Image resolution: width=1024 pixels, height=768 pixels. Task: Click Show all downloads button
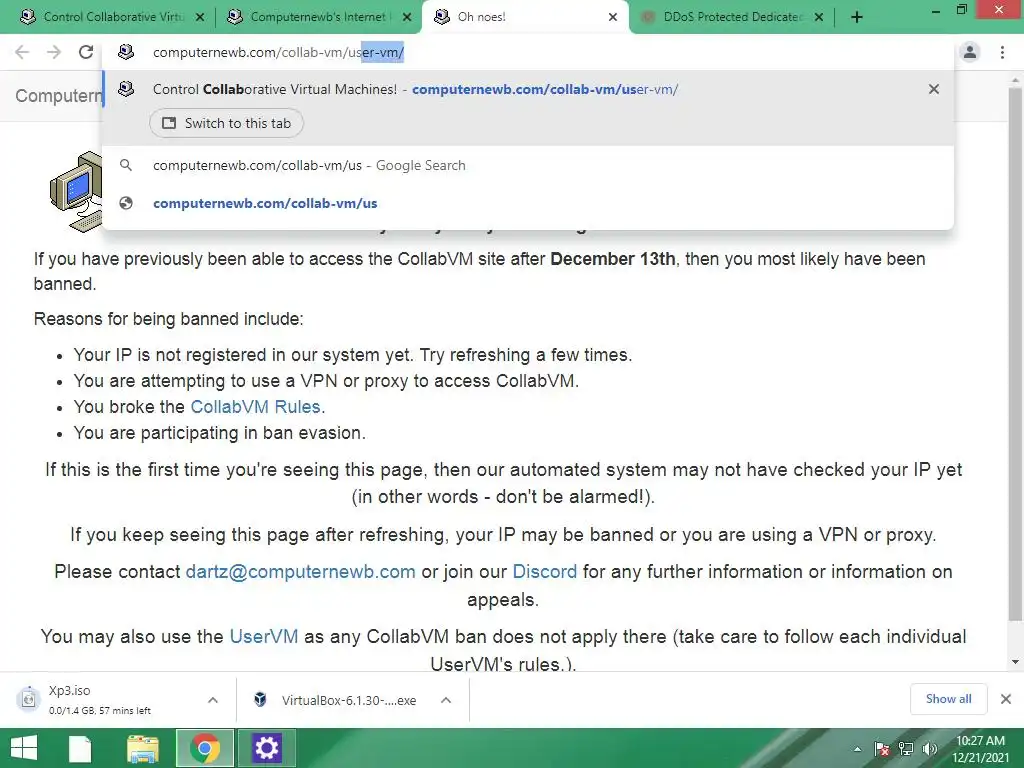[x=948, y=699]
